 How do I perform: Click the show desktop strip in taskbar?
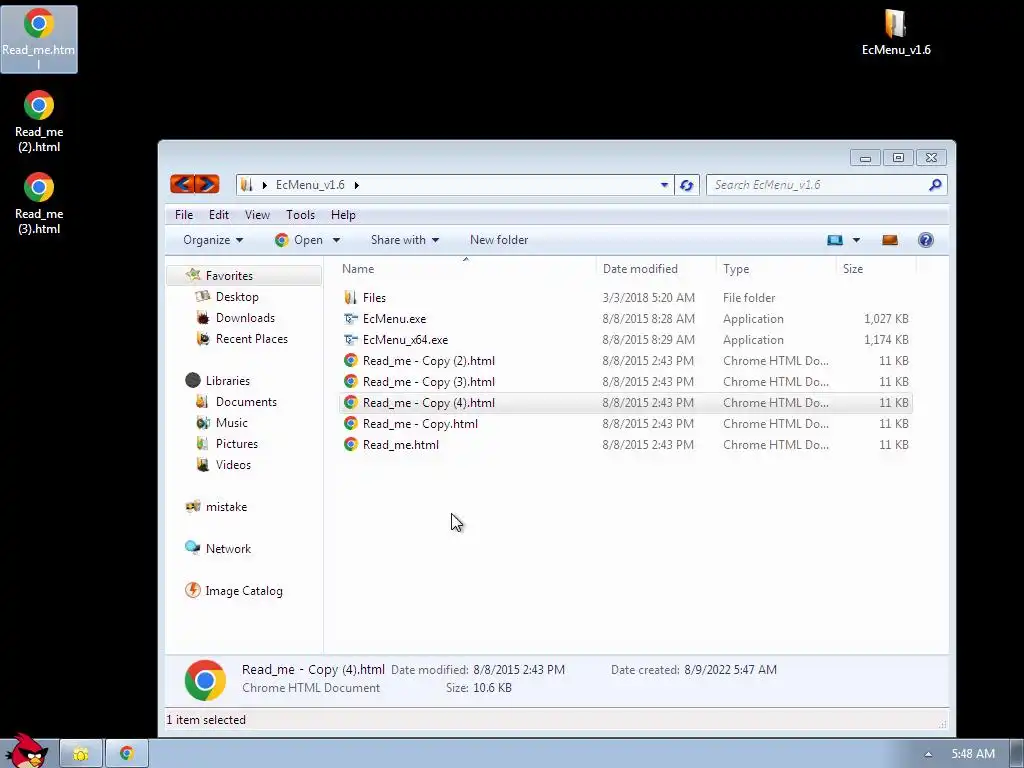[x=1017, y=754]
